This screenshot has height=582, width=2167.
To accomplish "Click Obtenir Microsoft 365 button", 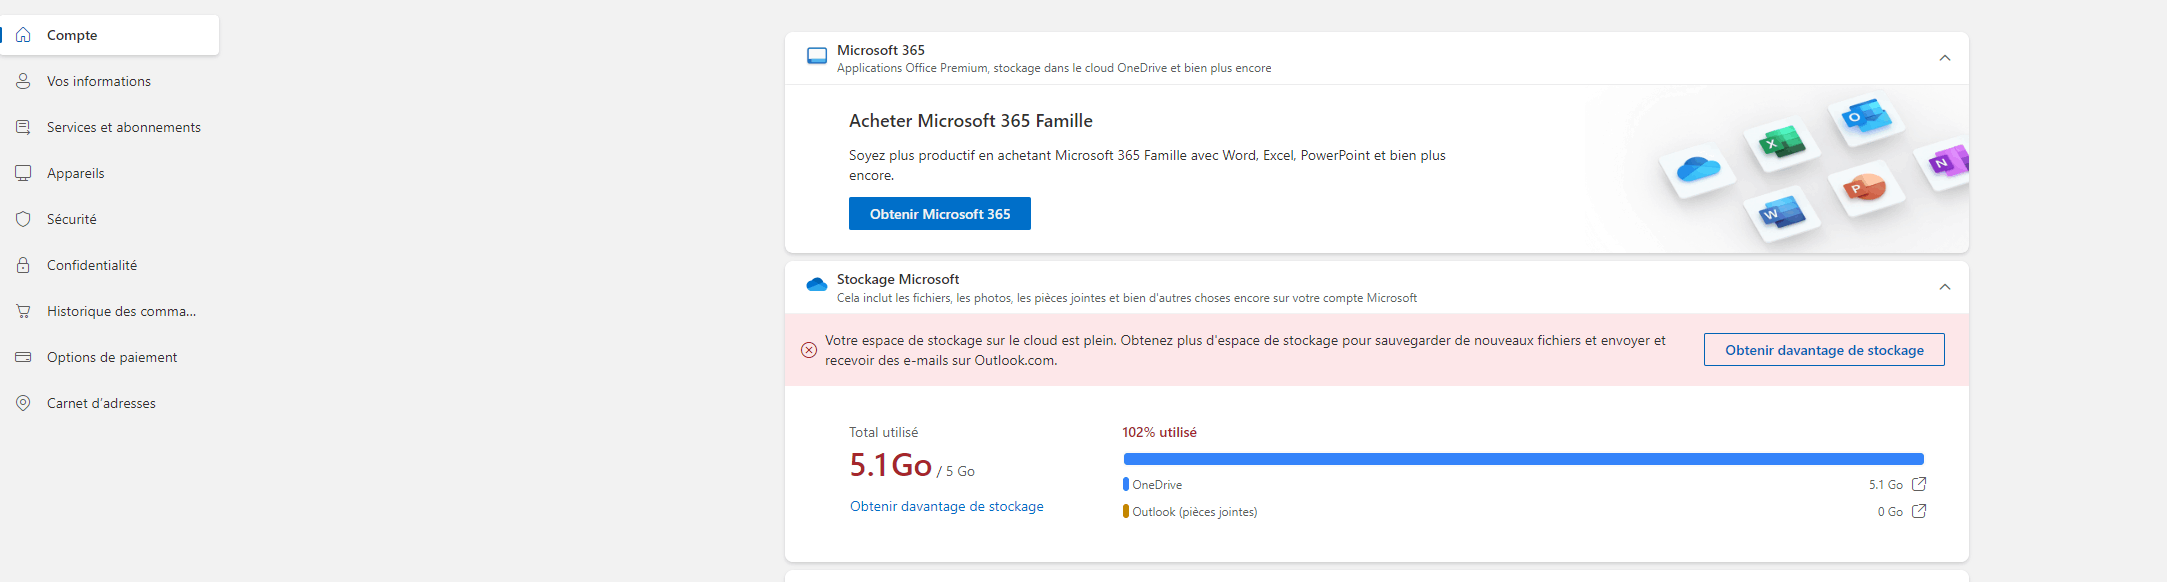I will (x=940, y=214).
